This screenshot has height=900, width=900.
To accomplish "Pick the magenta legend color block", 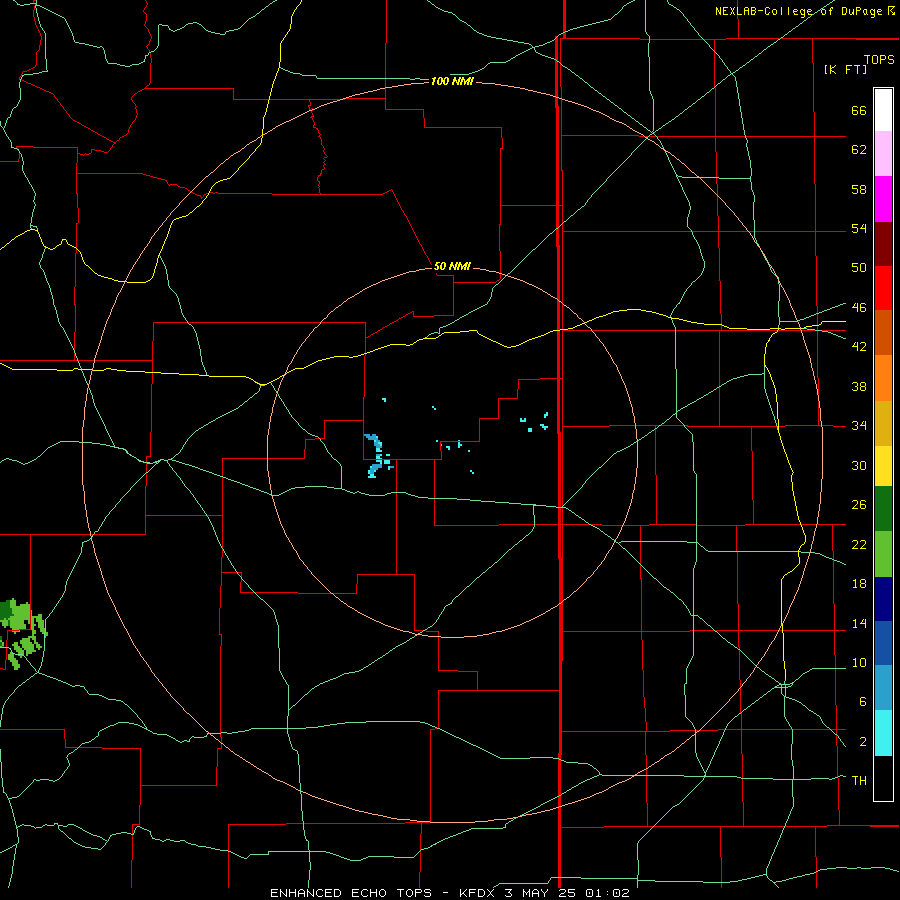I will point(883,199).
